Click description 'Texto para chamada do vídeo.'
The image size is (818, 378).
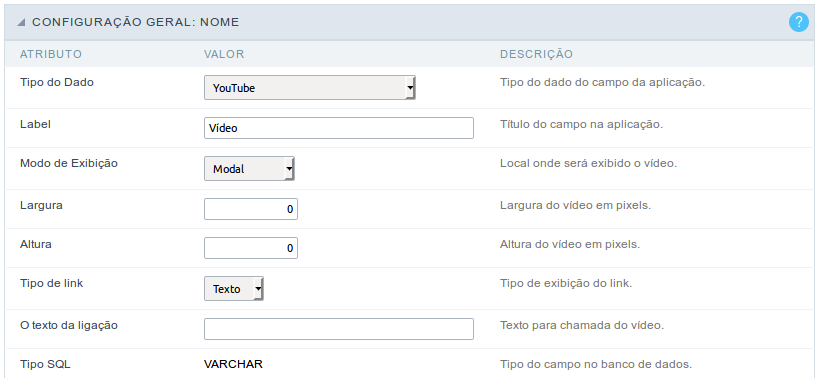pos(582,325)
